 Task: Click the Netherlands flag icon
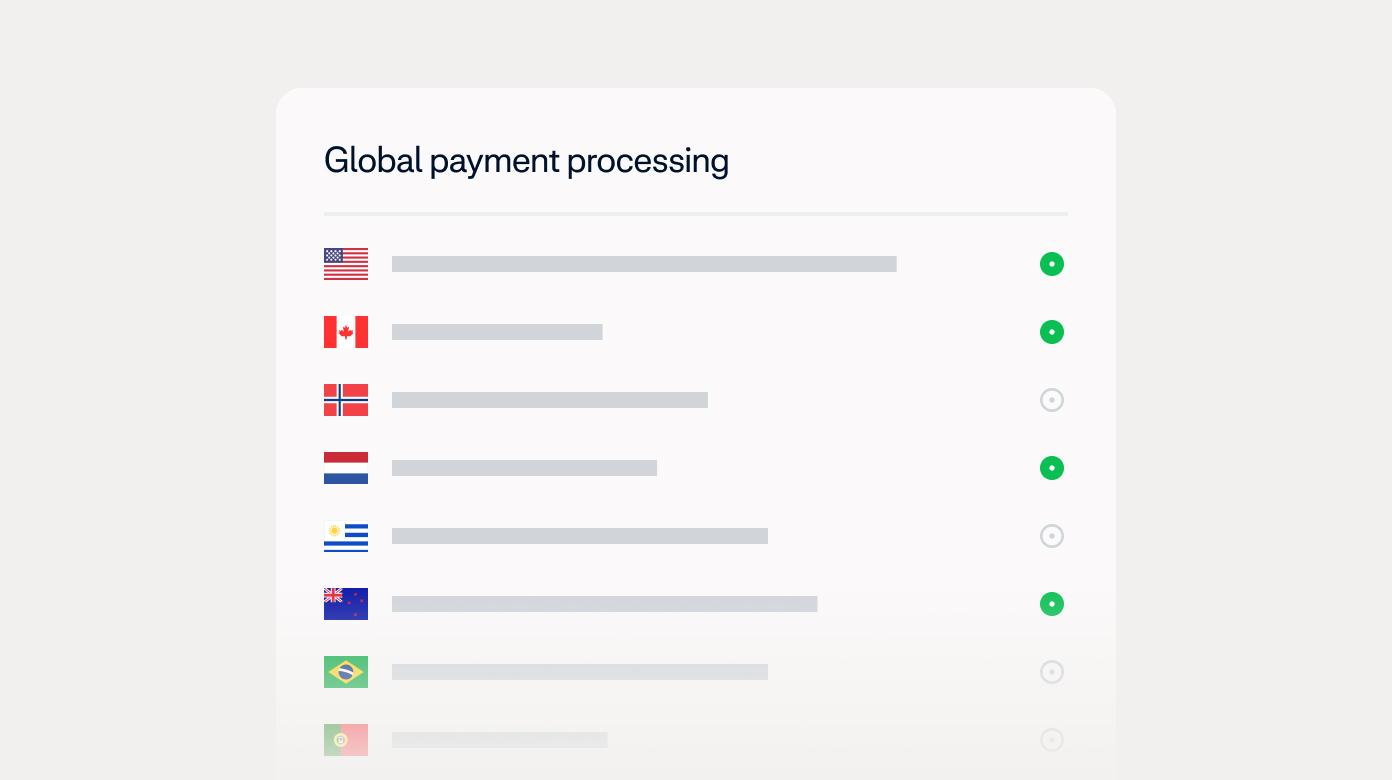click(x=346, y=468)
